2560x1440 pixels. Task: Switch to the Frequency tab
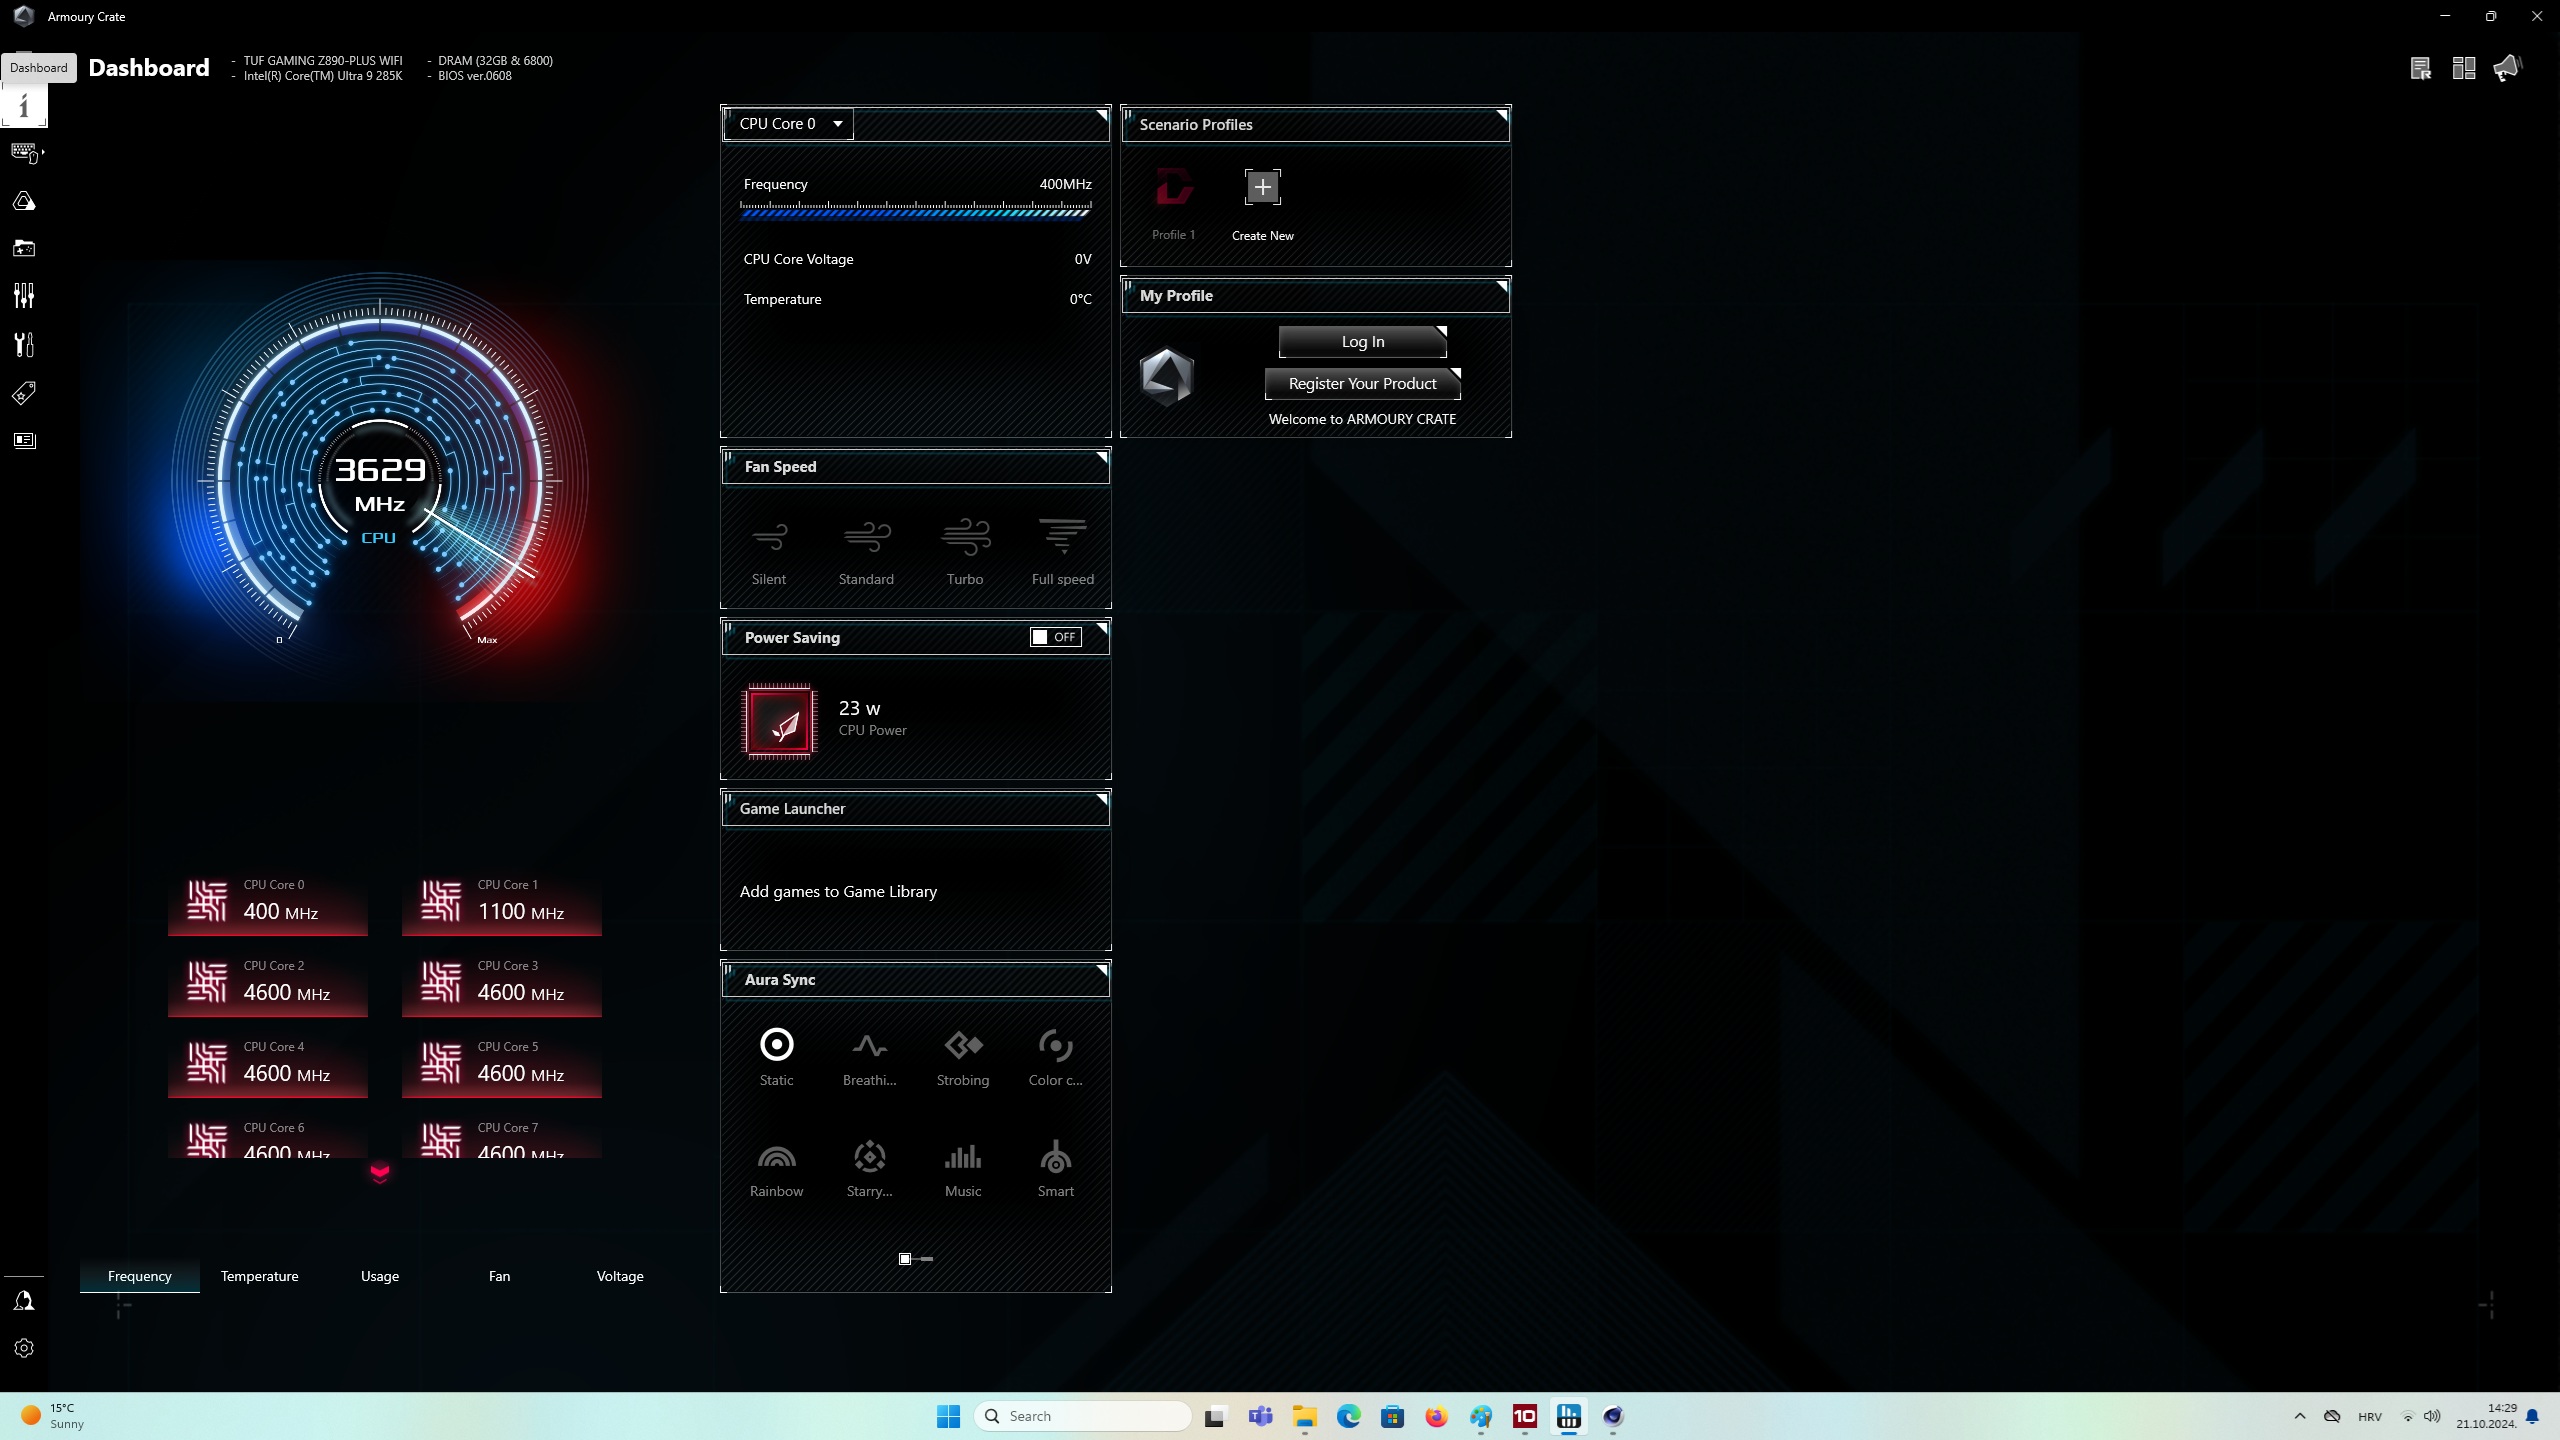(140, 1276)
